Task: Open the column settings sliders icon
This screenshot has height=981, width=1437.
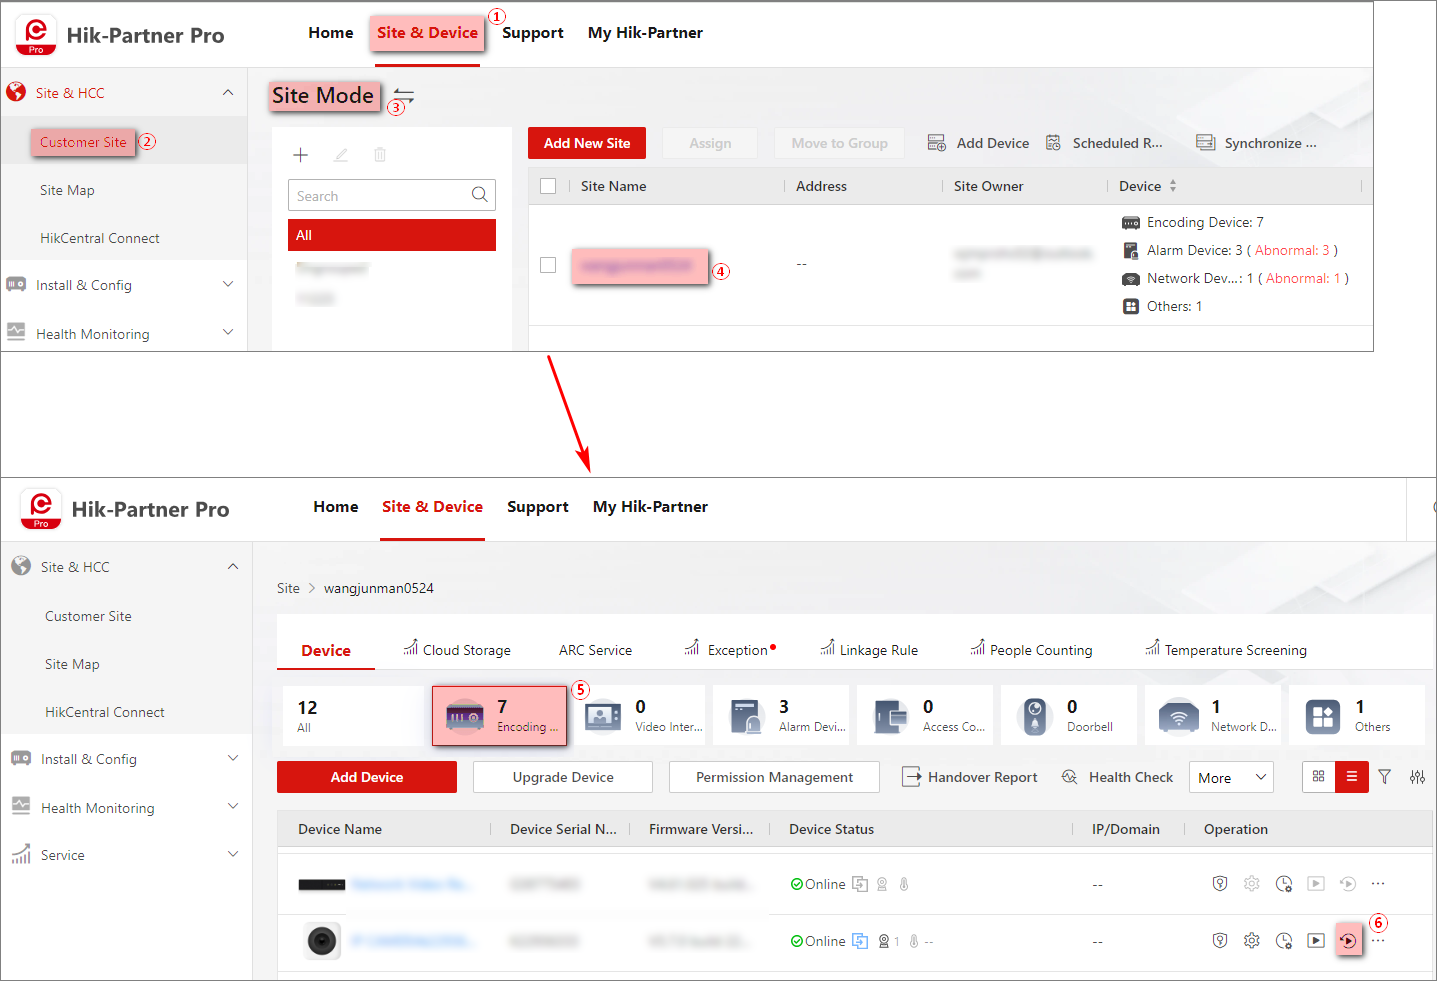Action: [1418, 777]
